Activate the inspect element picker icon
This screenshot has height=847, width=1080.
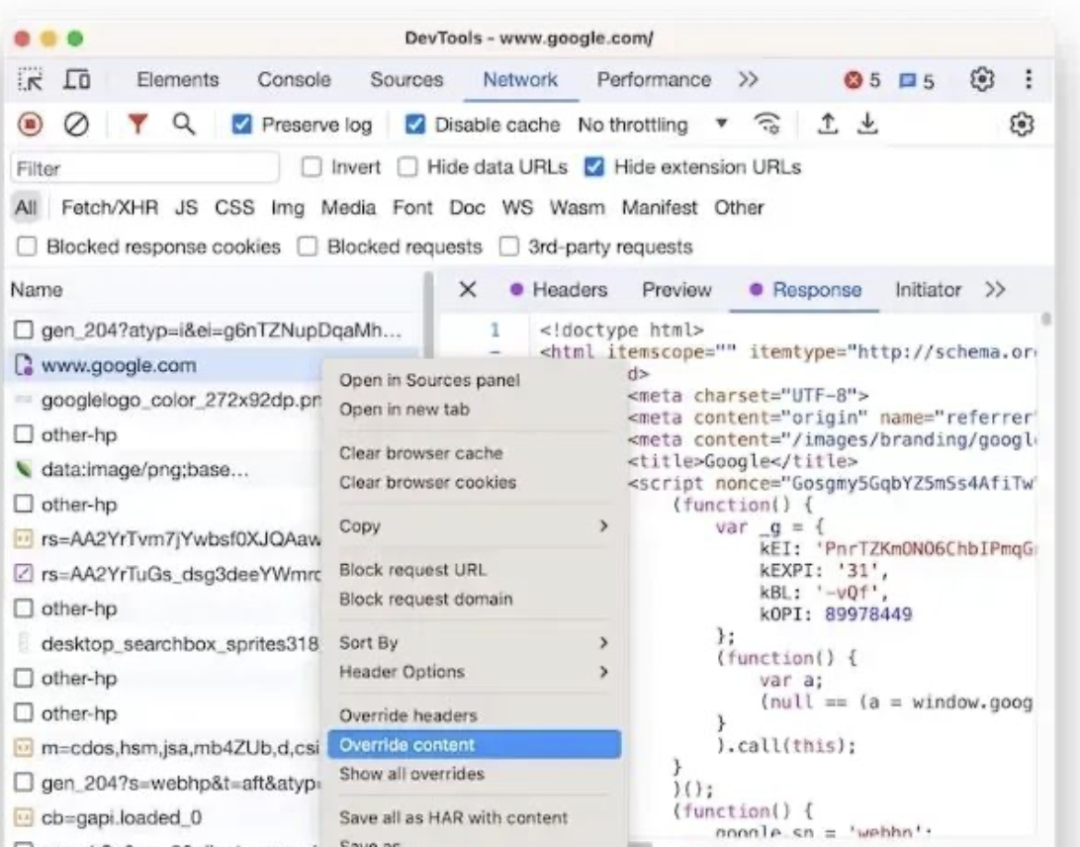coord(30,80)
